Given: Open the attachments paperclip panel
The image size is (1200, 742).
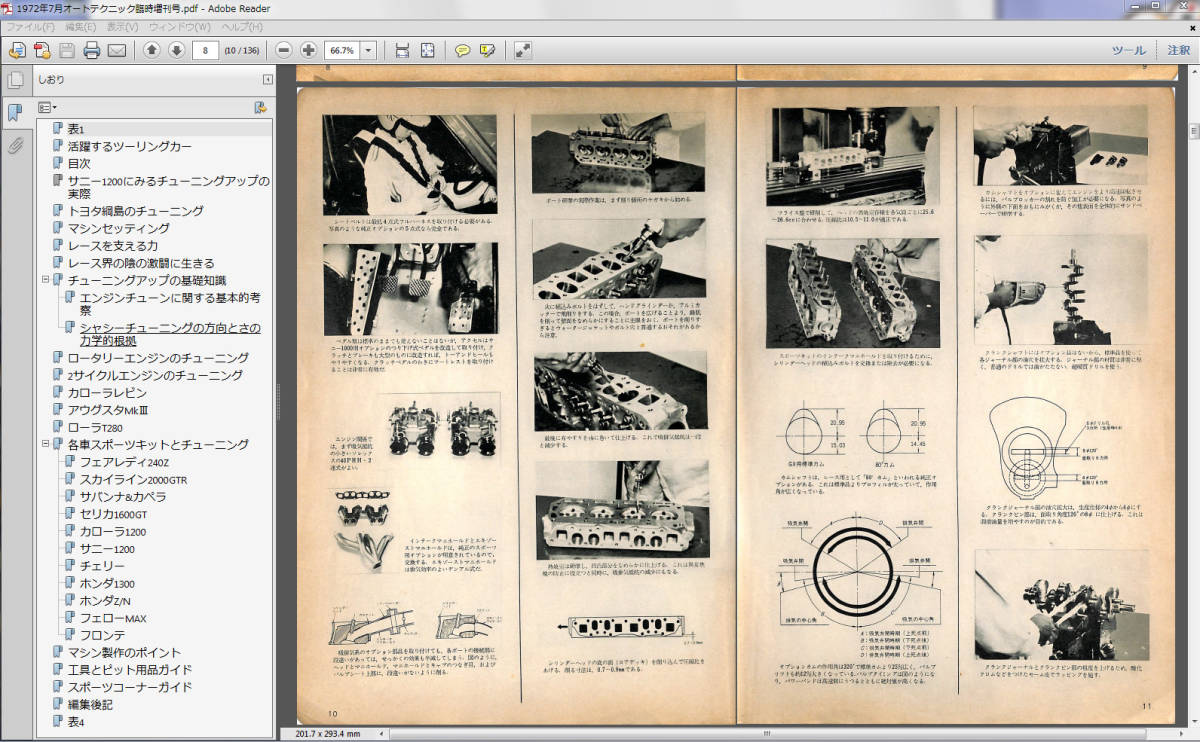Looking at the screenshot, I should tap(15, 146).
